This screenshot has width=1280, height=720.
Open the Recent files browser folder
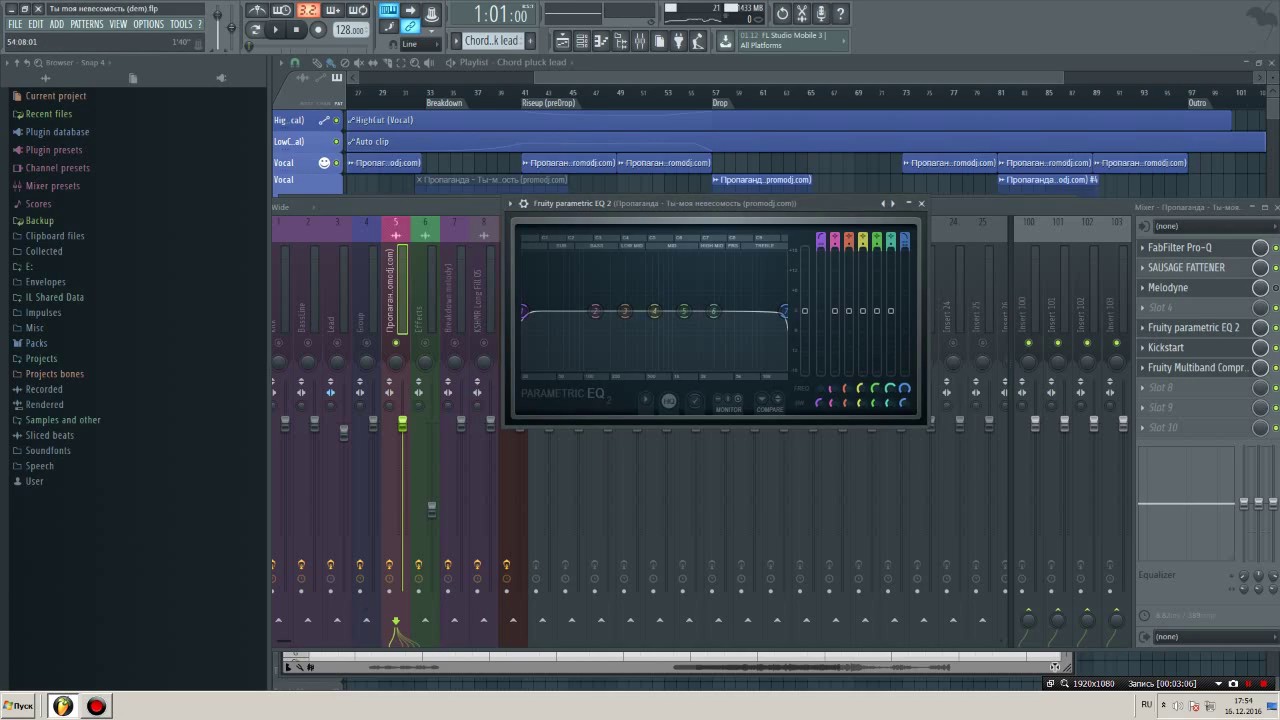click(x=49, y=114)
